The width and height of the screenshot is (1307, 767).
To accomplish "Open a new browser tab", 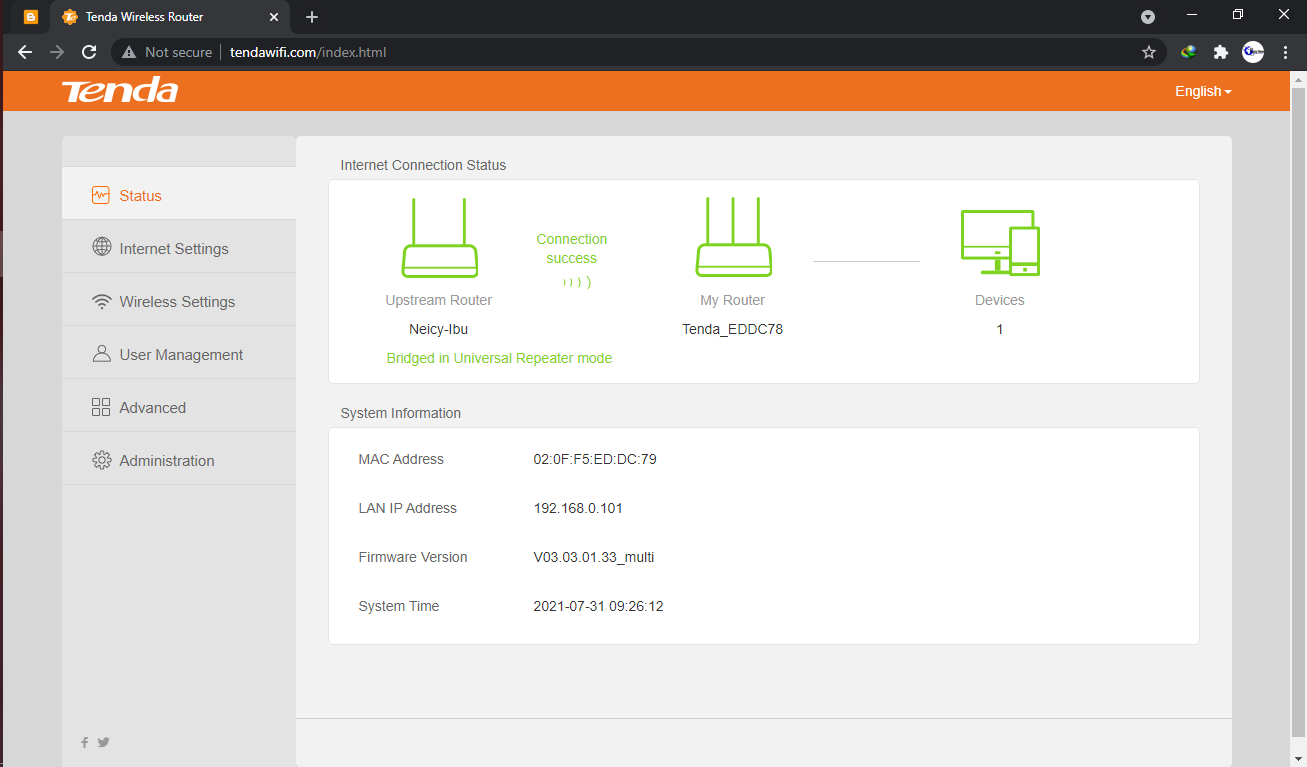I will tap(312, 17).
